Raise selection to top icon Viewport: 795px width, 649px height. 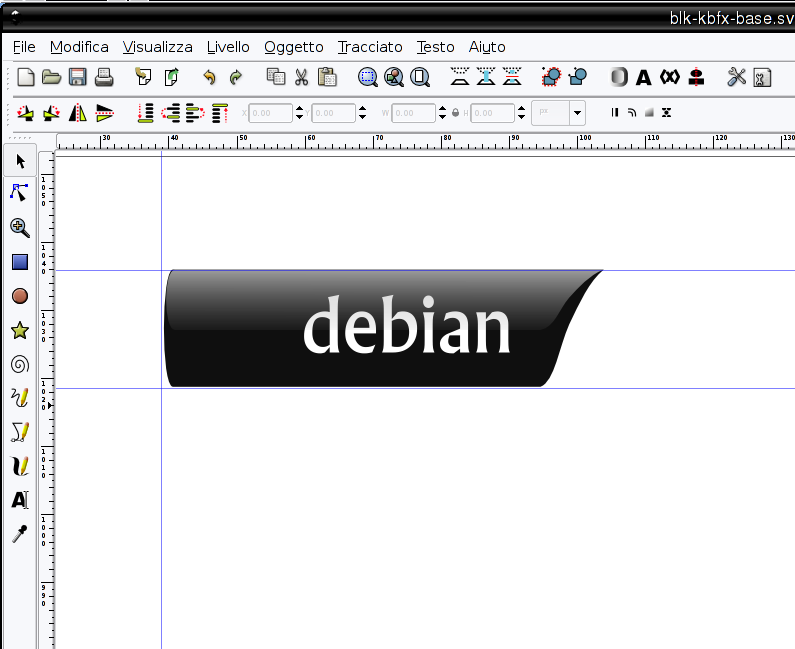(x=220, y=113)
